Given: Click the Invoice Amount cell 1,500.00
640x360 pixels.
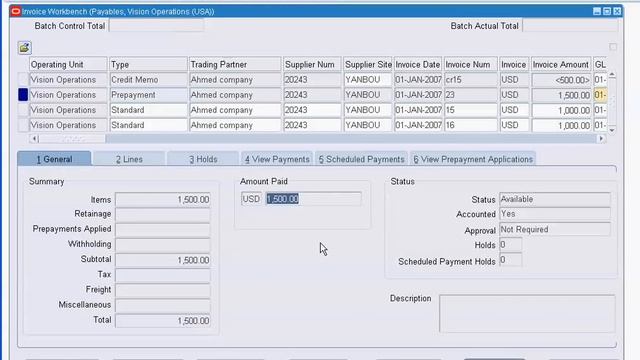Looking at the screenshot, I should click(x=562, y=95).
